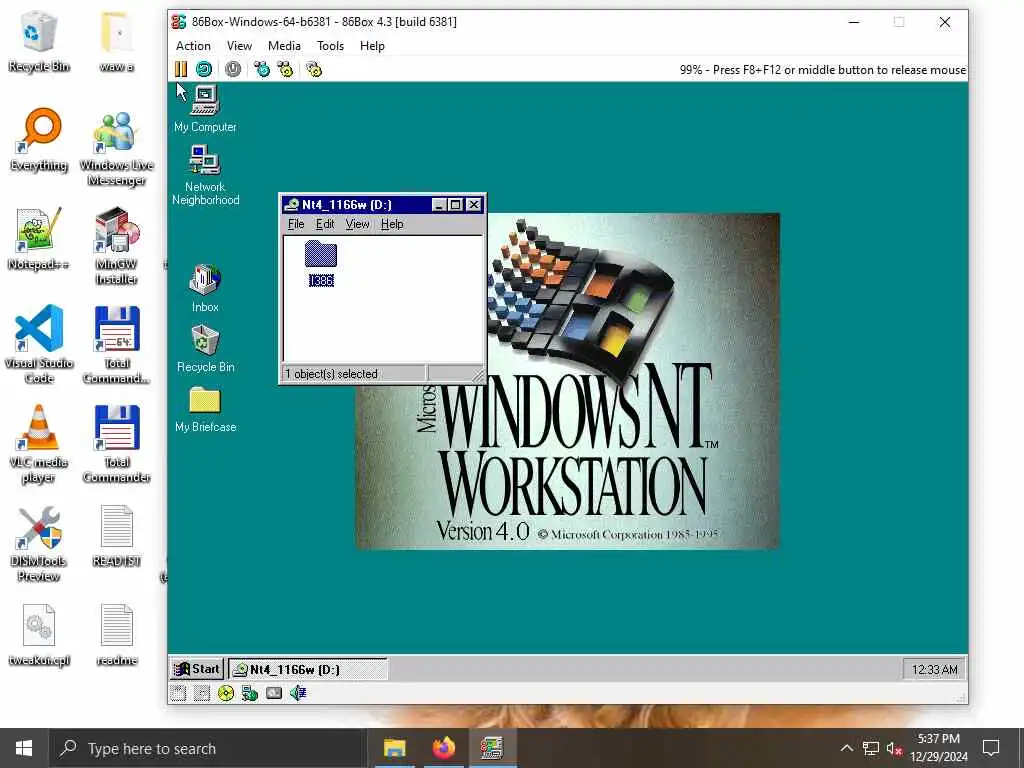Click the ACPI shutdown power icon

(x=233, y=69)
